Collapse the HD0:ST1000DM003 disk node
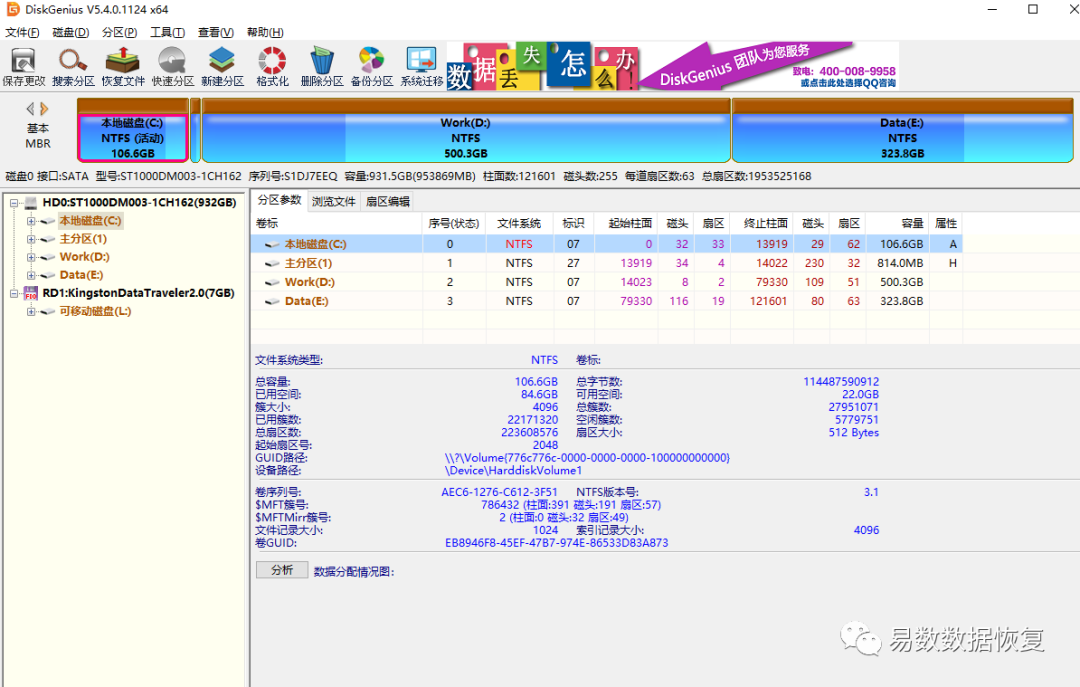The height and width of the screenshot is (687, 1080). [13, 203]
